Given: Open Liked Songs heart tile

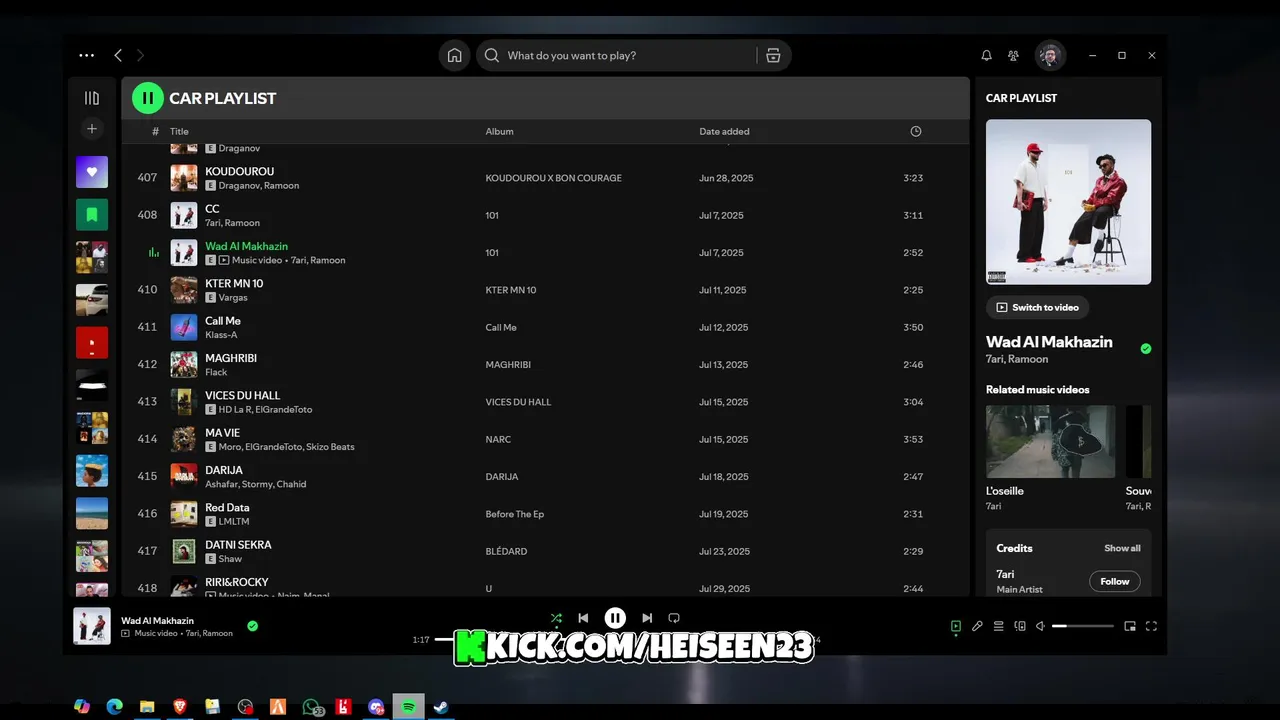Looking at the screenshot, I should tap(92, 172).
